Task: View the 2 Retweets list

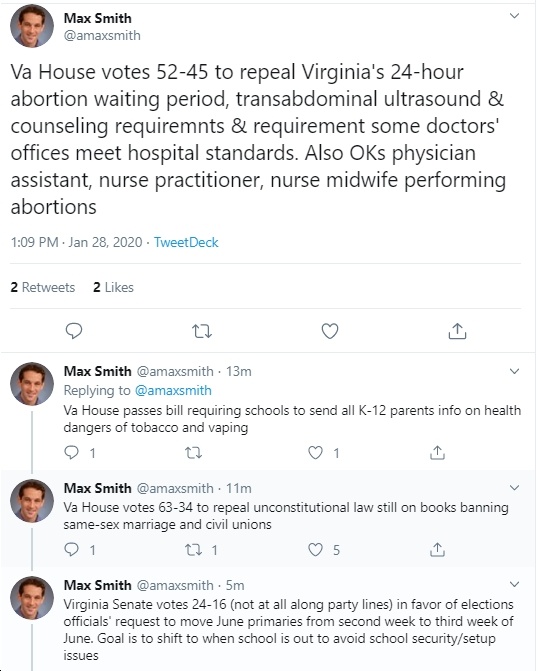Action: click(43, 287)
